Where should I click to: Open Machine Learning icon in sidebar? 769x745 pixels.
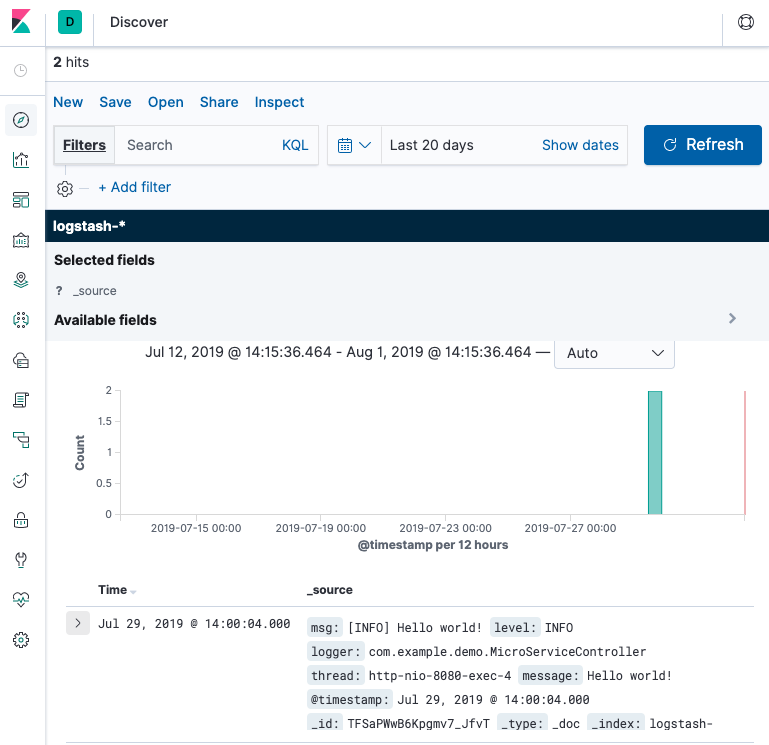coord(21,320)
